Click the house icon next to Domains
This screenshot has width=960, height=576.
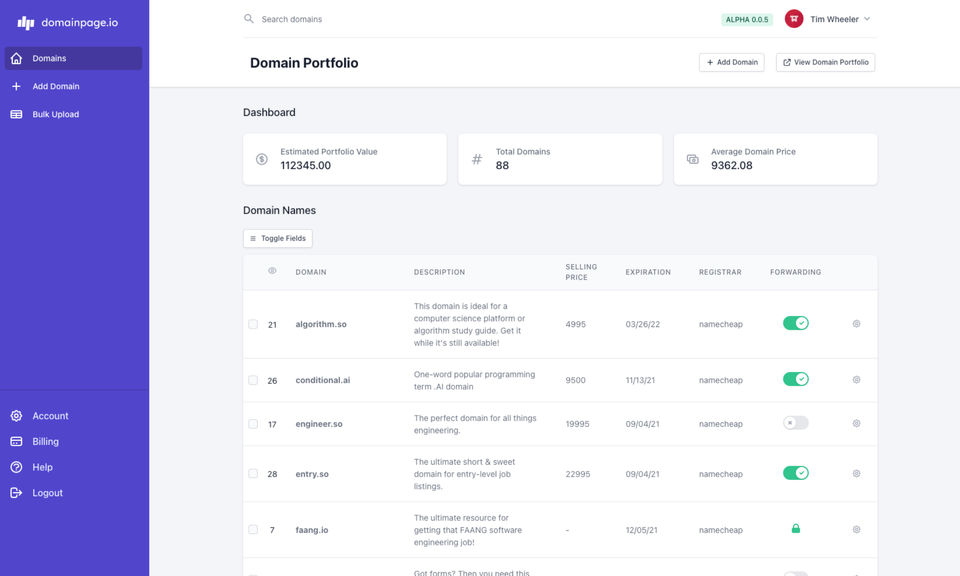click(17, 58)
